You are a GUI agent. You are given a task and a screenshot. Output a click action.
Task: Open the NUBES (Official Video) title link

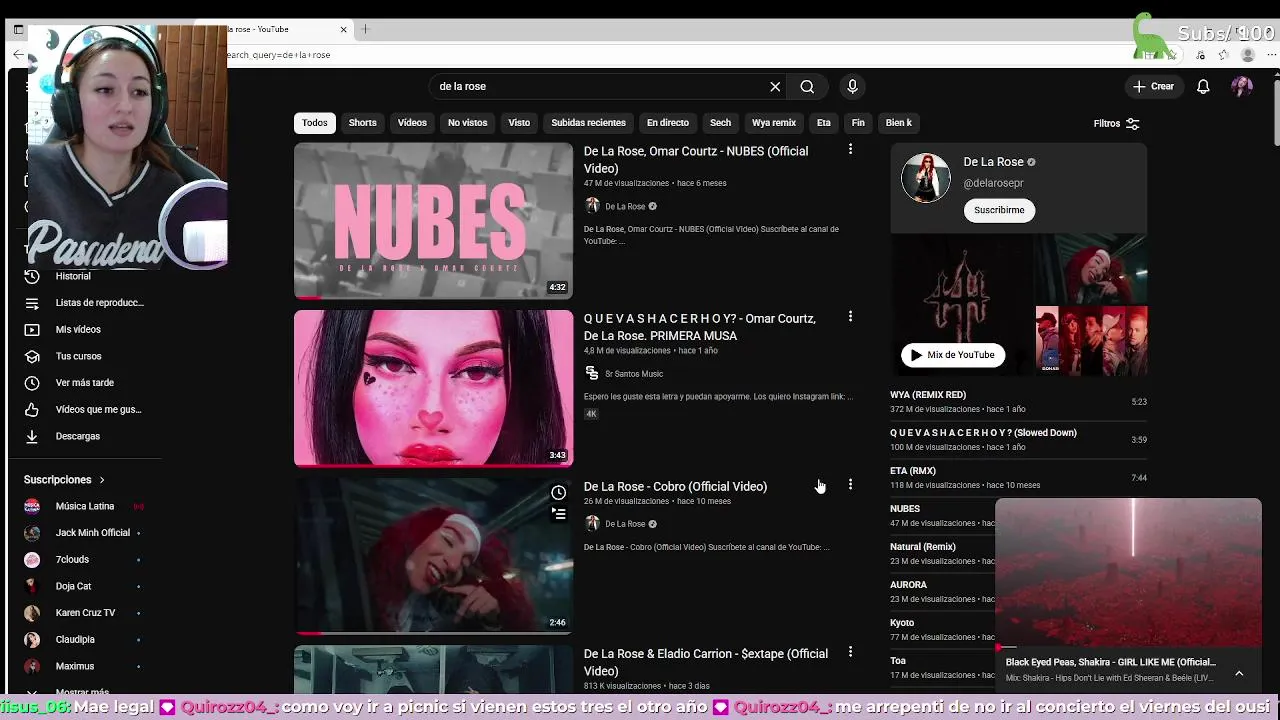click(x=696, y=160)
